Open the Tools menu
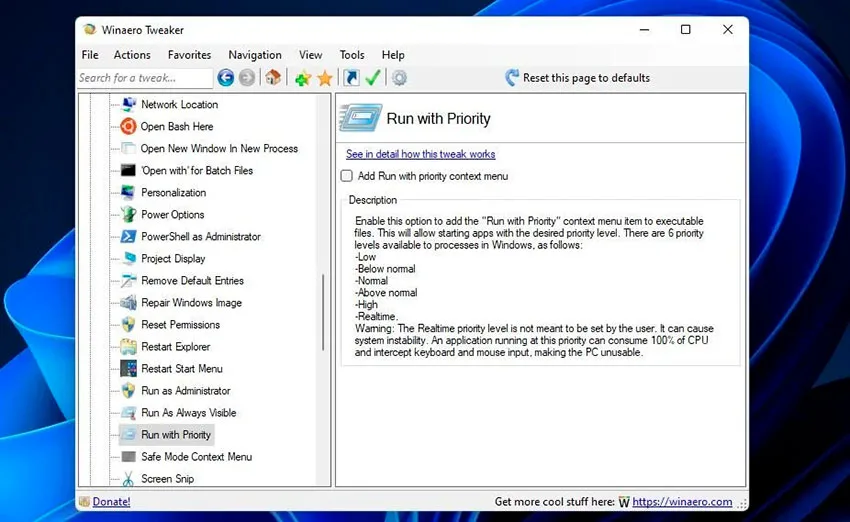This screenshot has width=850, height=522. click(352, 55)
